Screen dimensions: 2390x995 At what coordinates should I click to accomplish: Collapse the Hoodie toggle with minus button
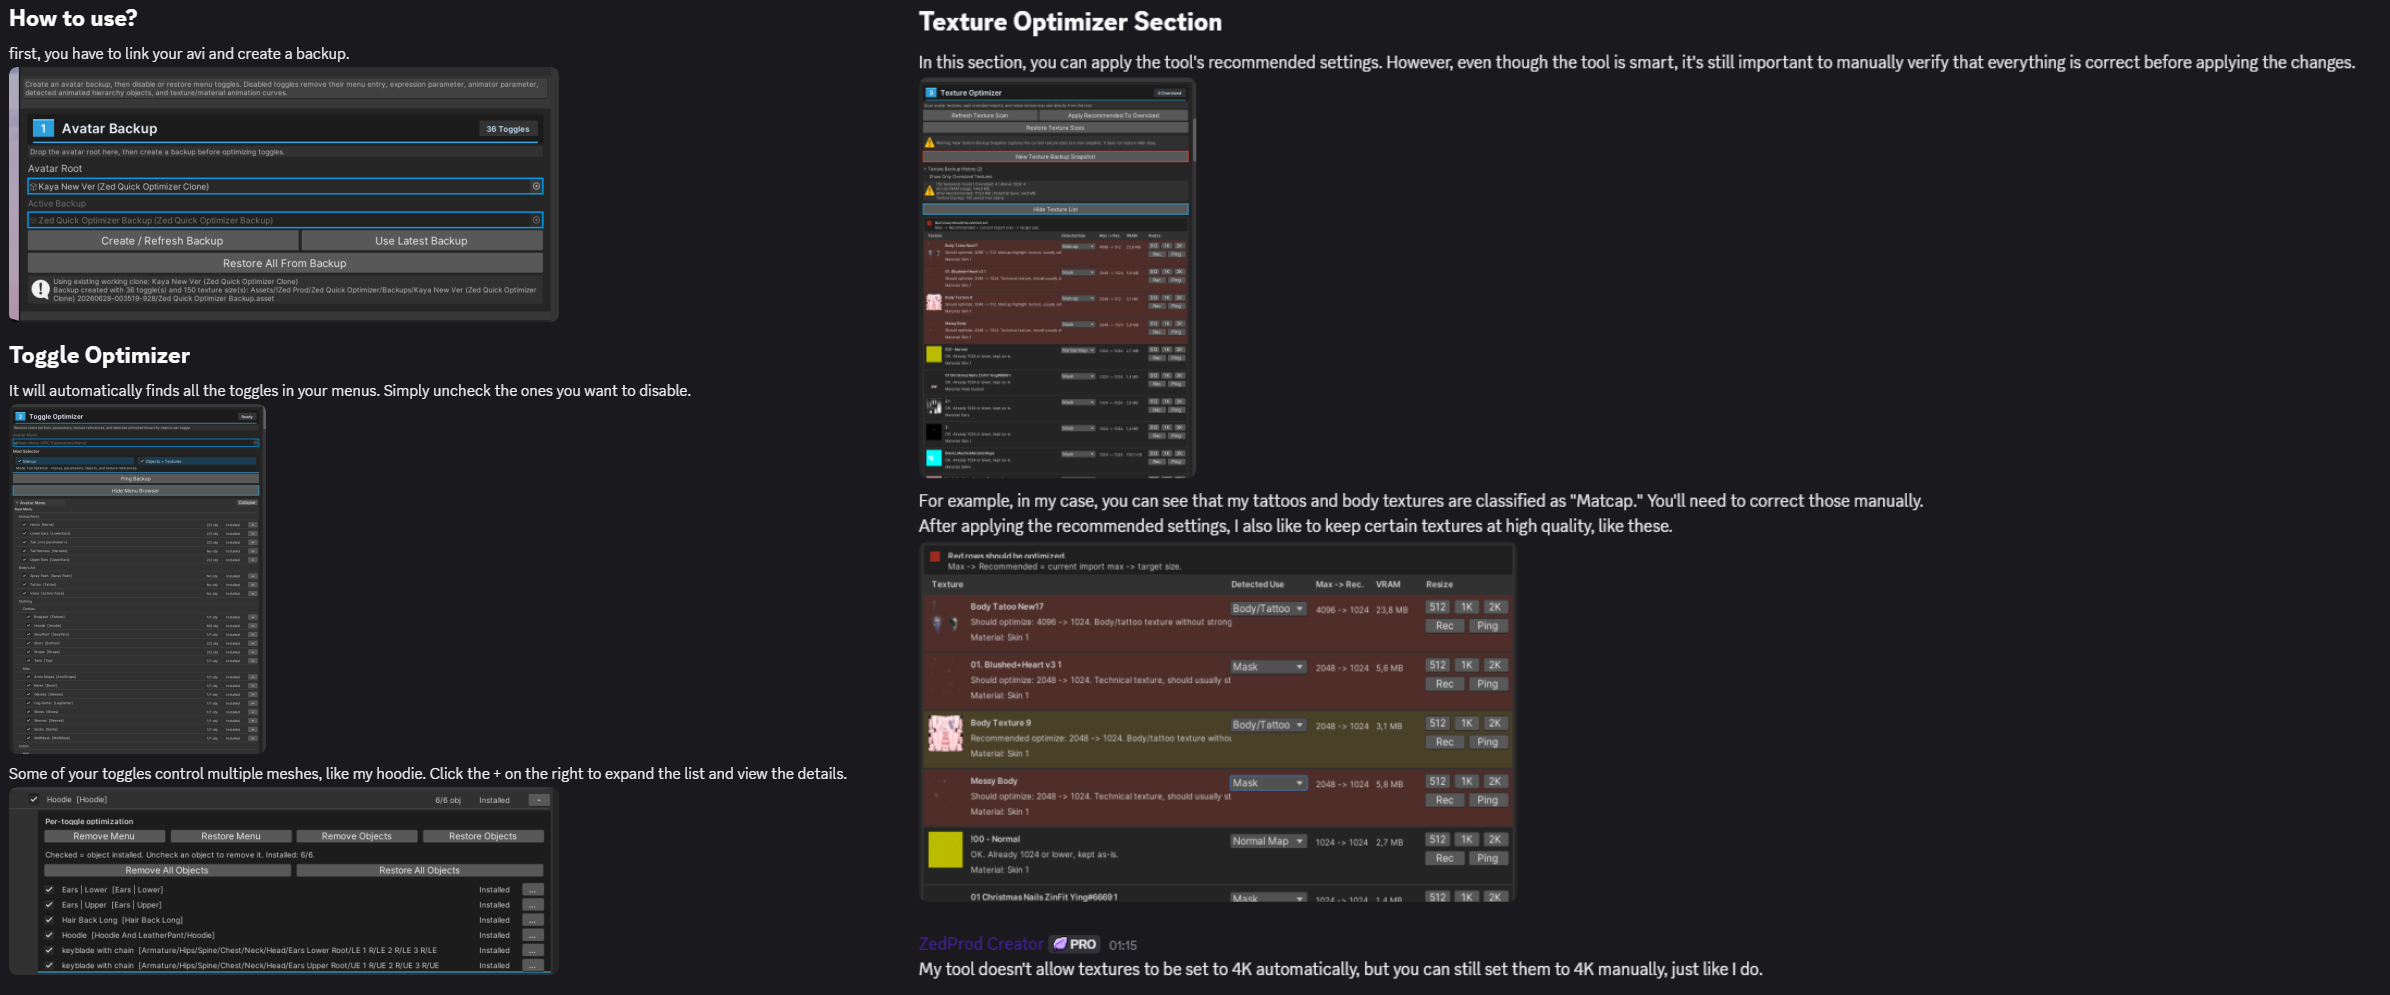click(x=539, y=800)
